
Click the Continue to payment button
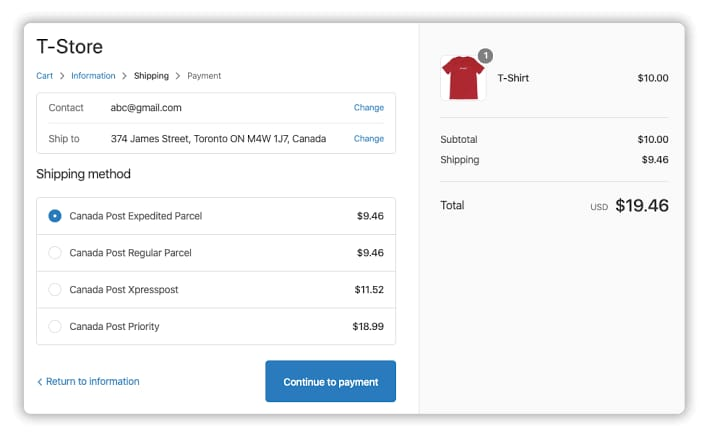[330, 382]
